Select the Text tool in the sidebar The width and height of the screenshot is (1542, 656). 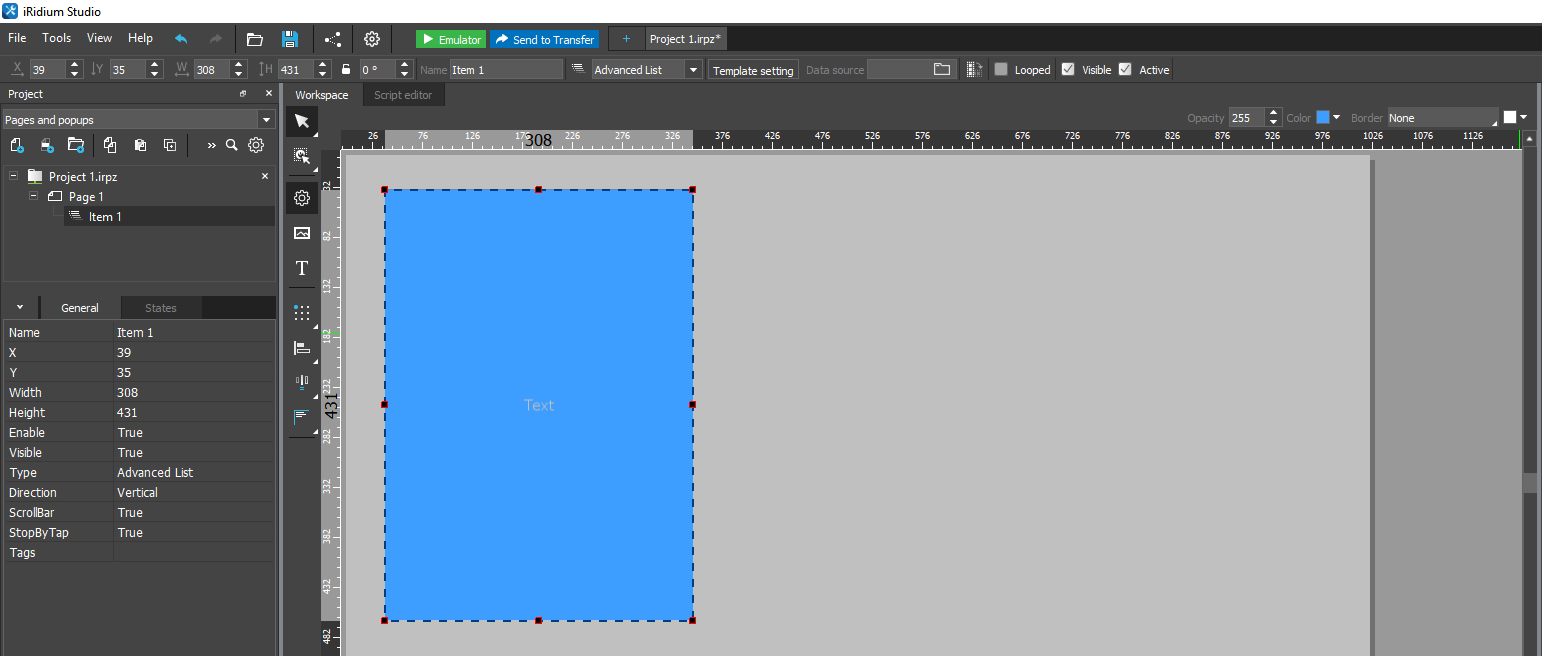tap(302, 268)
